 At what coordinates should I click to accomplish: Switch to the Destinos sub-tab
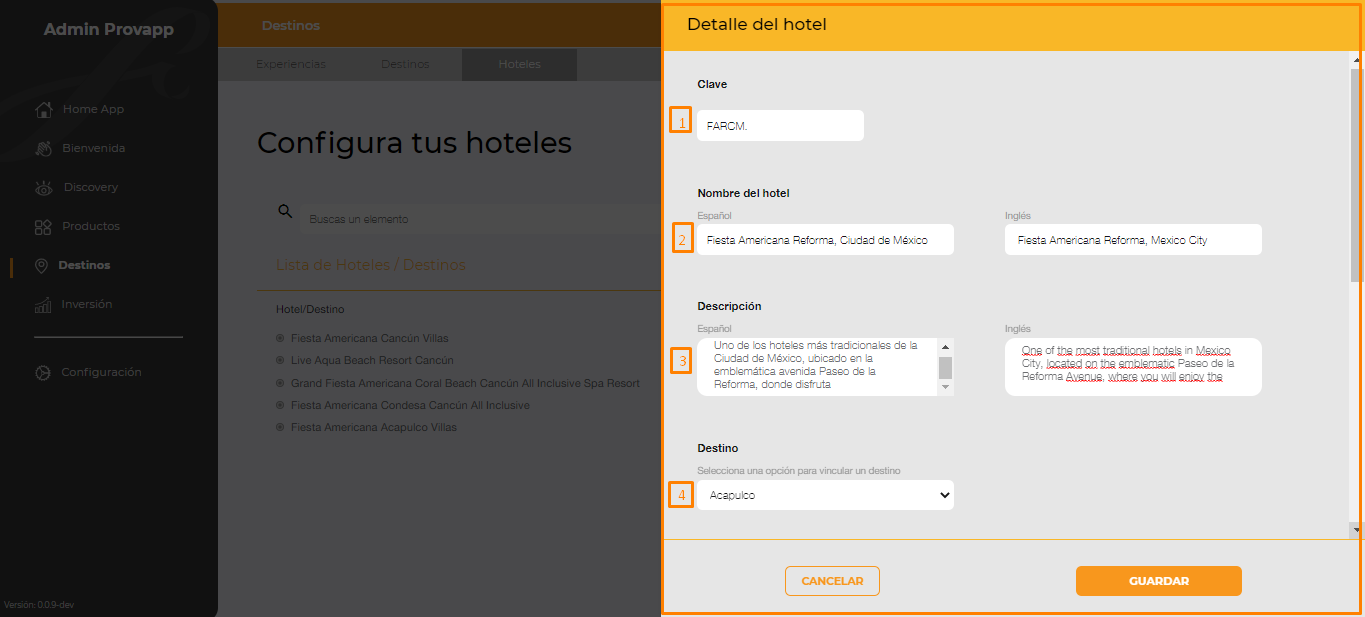point(405,64)
